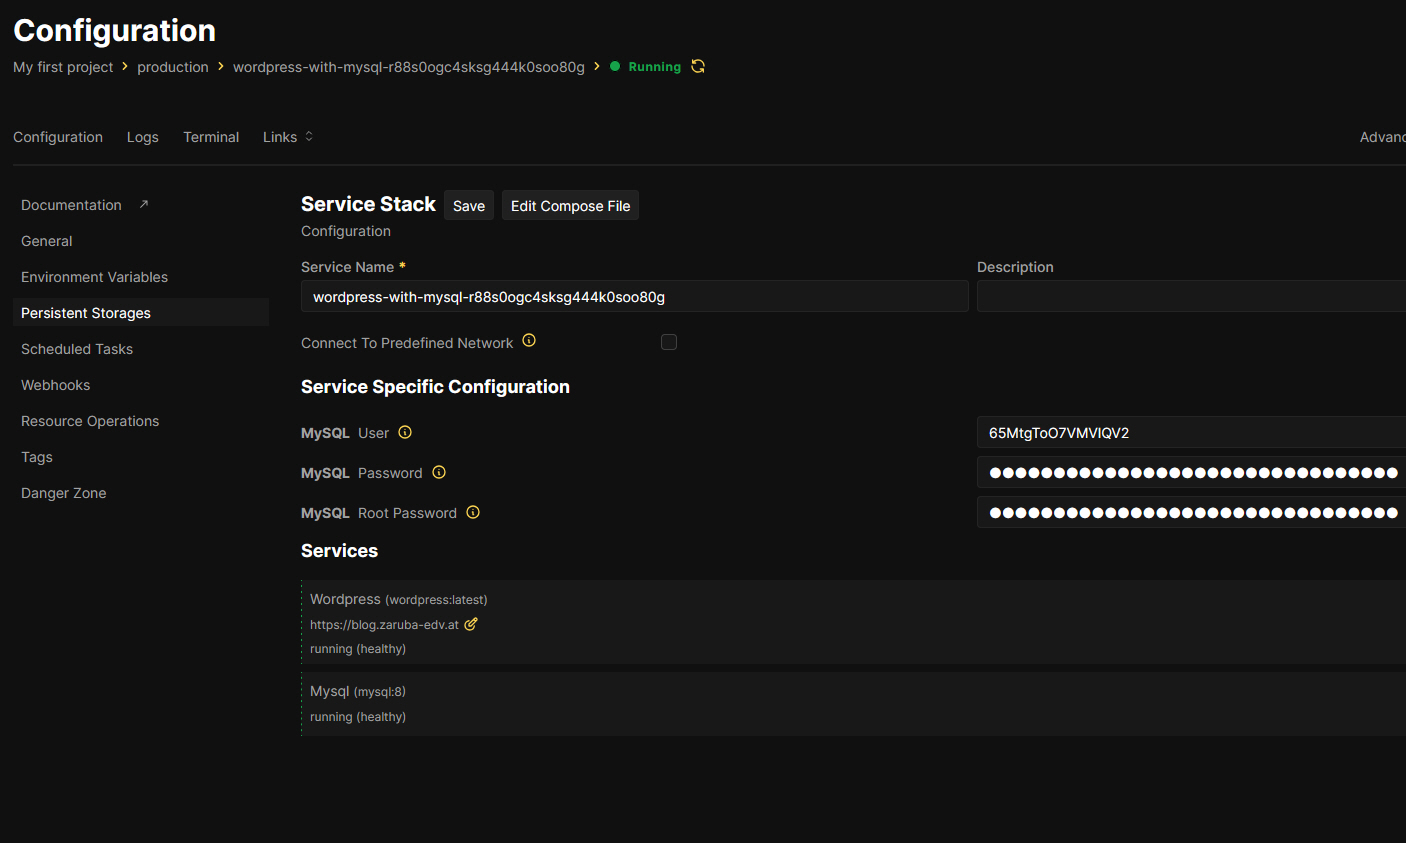
Task: Open the Terminal tab
Action: click(x=211, y=137)
